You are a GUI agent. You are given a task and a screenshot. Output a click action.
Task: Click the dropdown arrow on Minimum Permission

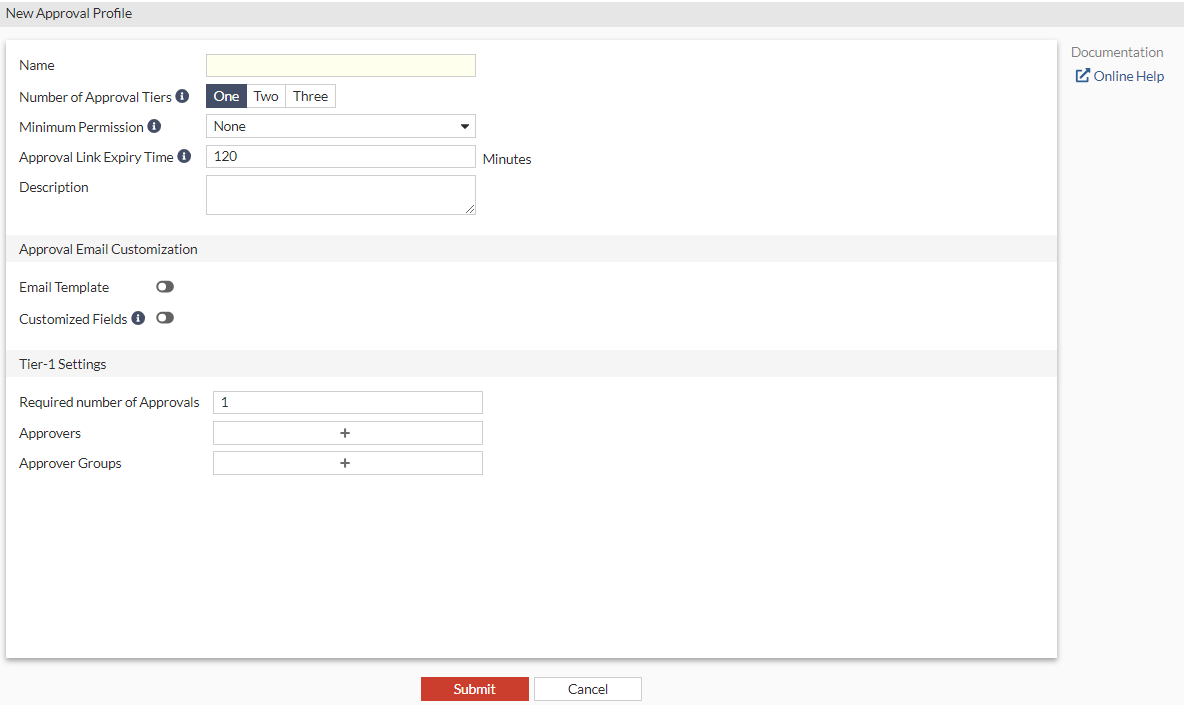tap(464, 126)
